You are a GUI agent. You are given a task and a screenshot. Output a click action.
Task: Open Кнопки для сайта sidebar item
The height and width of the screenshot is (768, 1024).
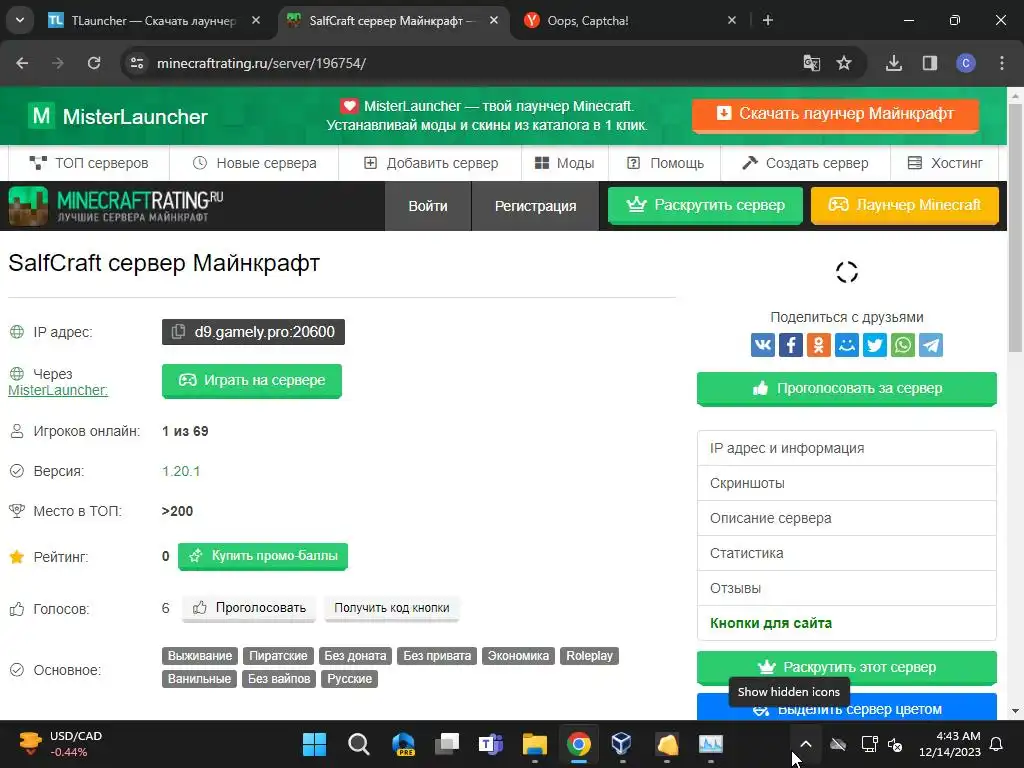846,623
